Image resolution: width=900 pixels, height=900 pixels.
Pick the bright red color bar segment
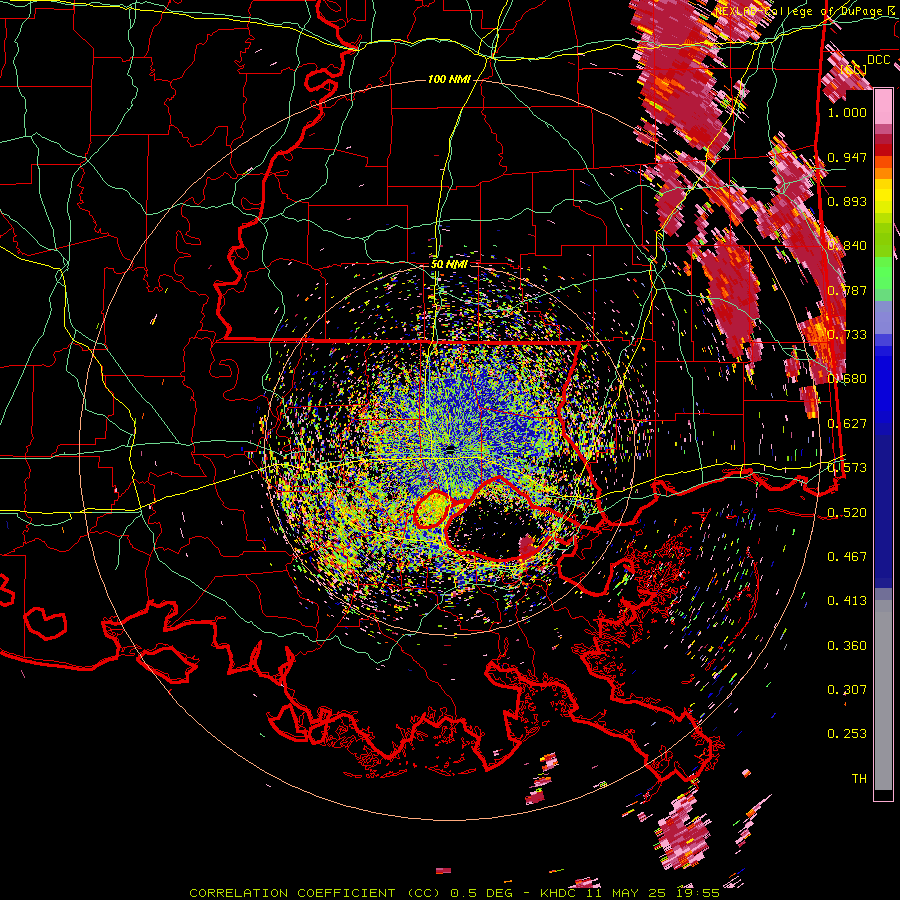[883, 150]
